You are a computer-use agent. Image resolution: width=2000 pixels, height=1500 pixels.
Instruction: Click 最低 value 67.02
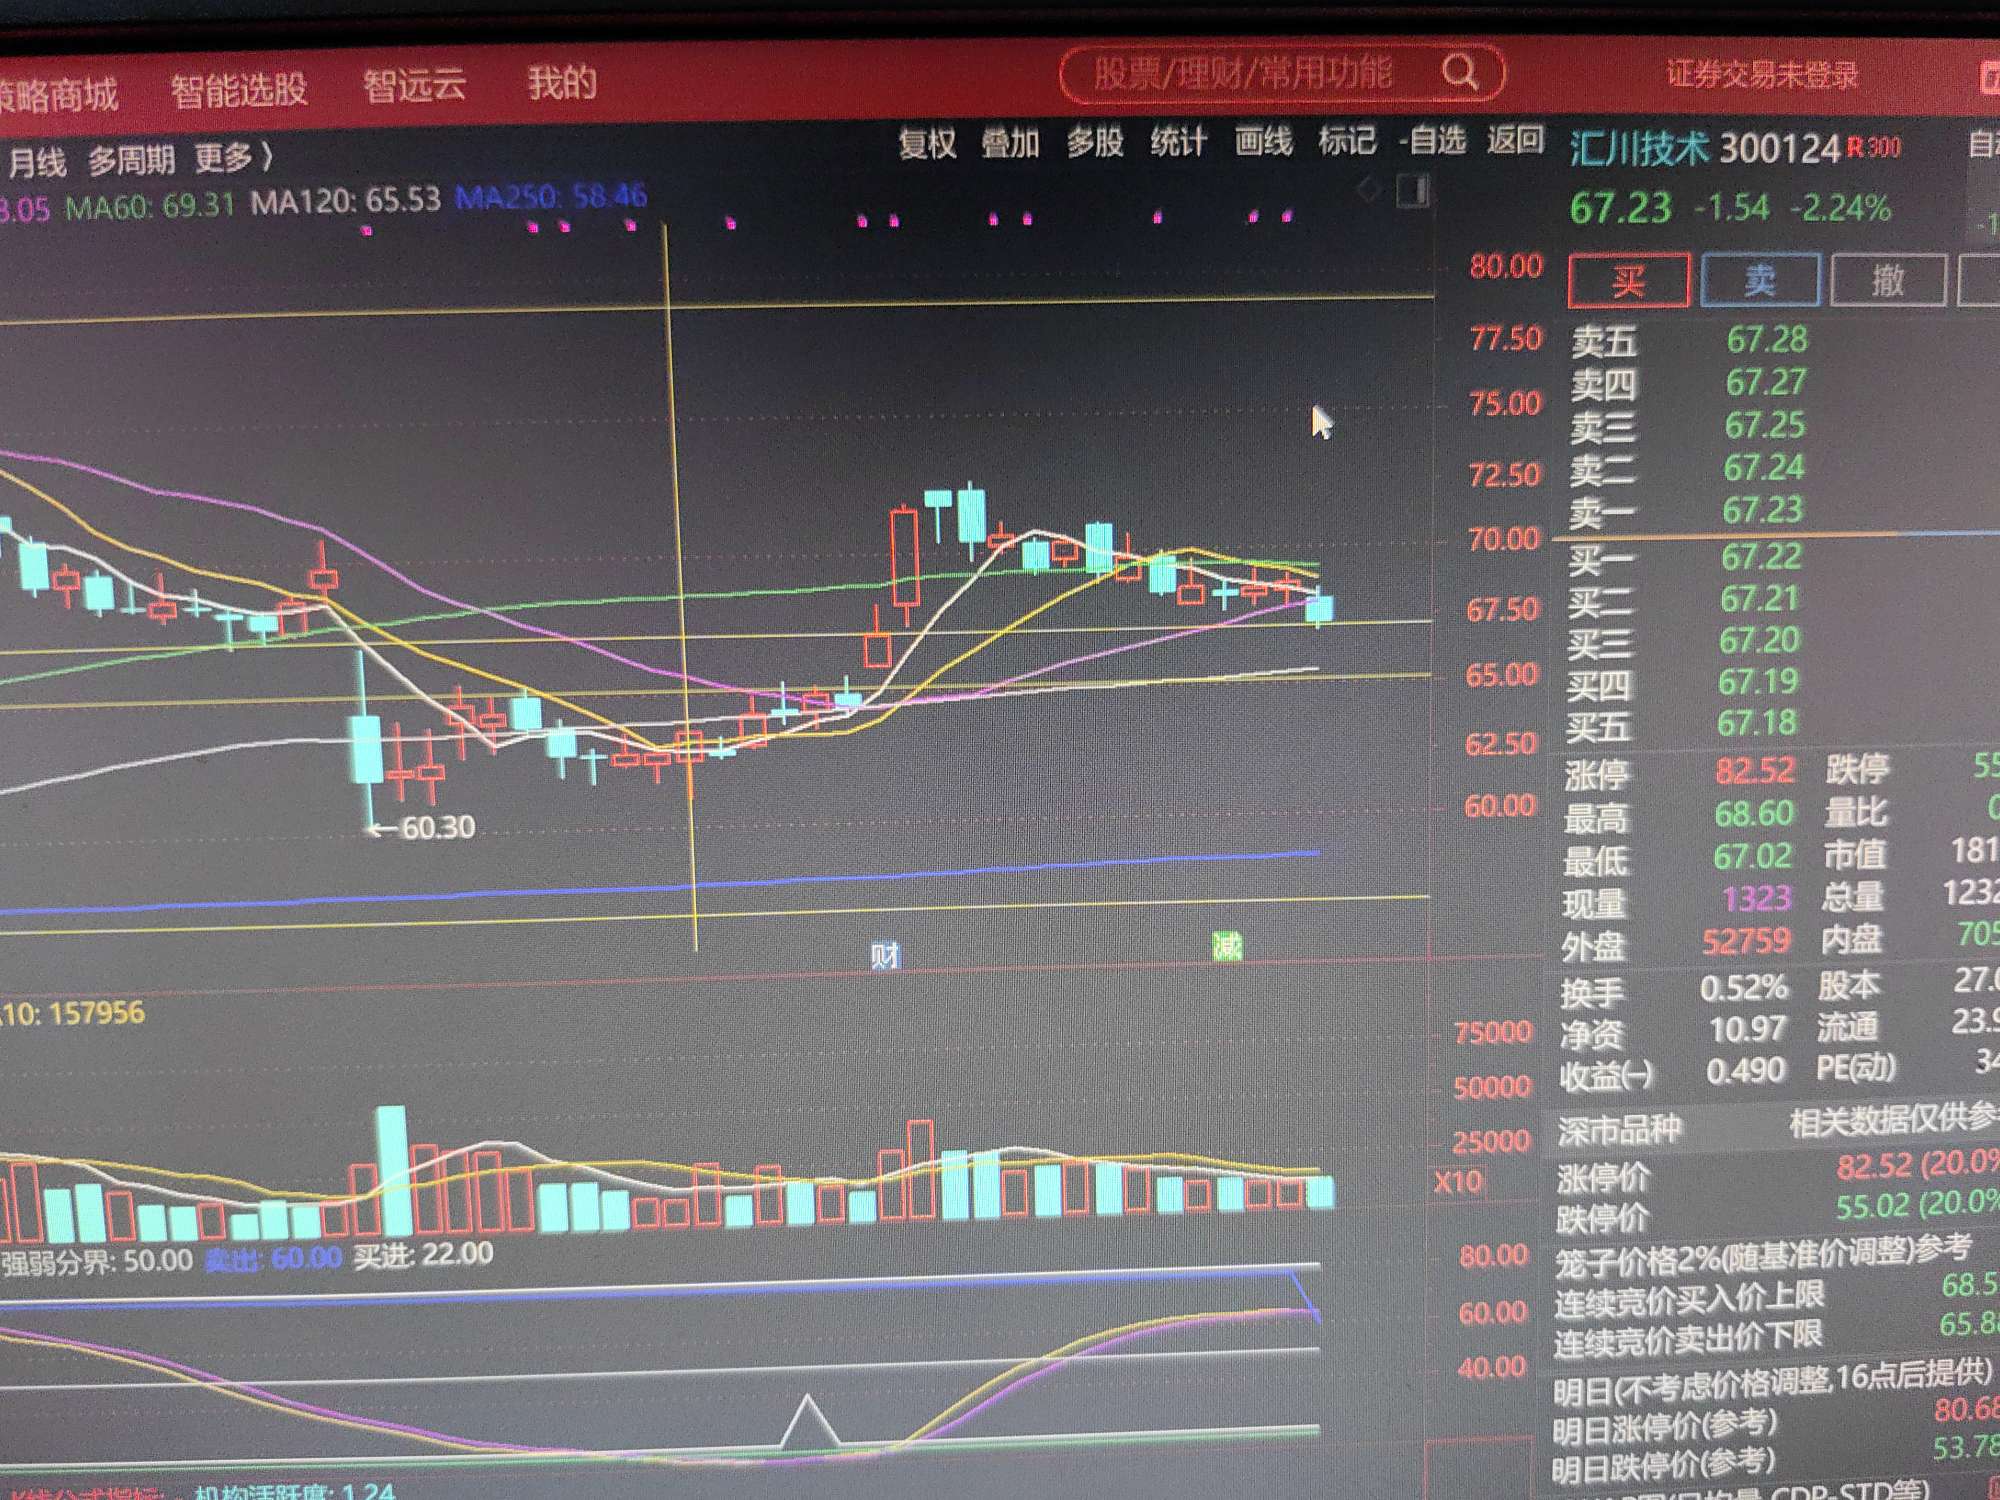(x=1753, y=857)
